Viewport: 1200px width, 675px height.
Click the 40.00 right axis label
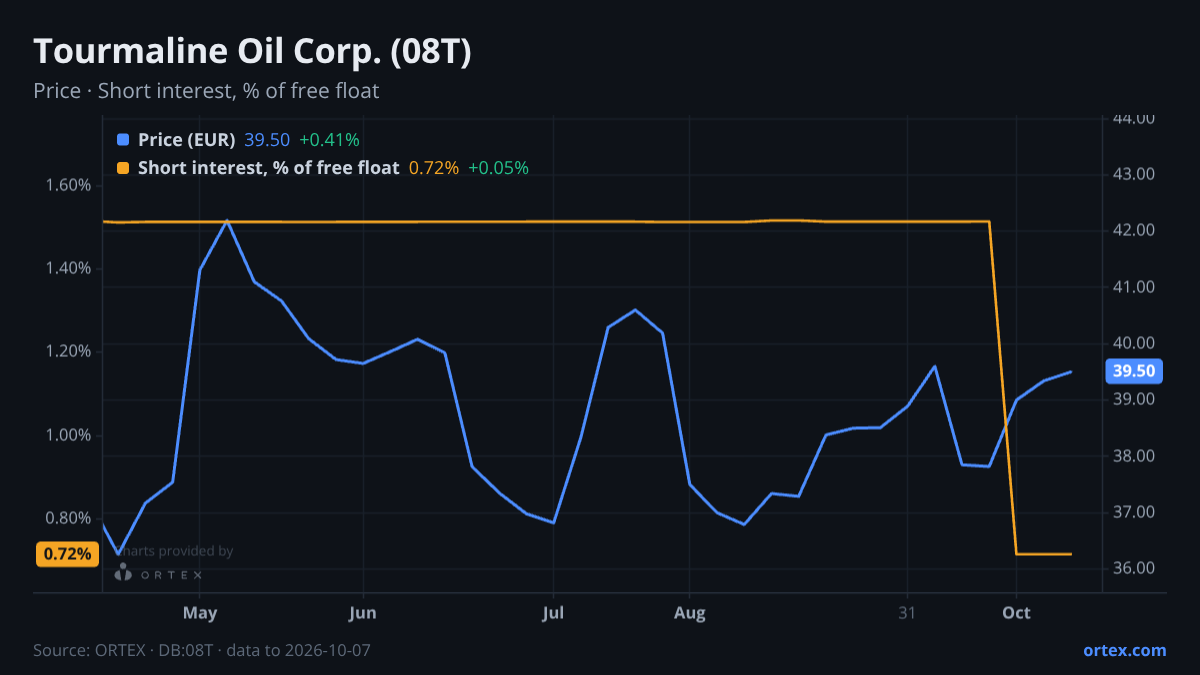click(1135, 343)
